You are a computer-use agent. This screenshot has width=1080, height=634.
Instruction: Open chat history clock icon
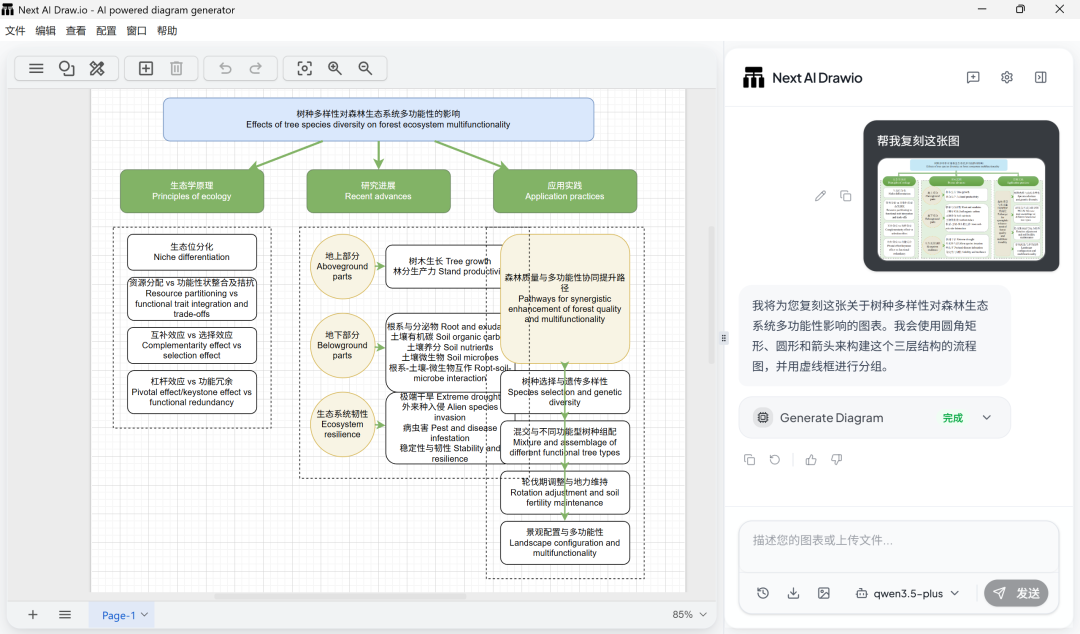point(763,593)
